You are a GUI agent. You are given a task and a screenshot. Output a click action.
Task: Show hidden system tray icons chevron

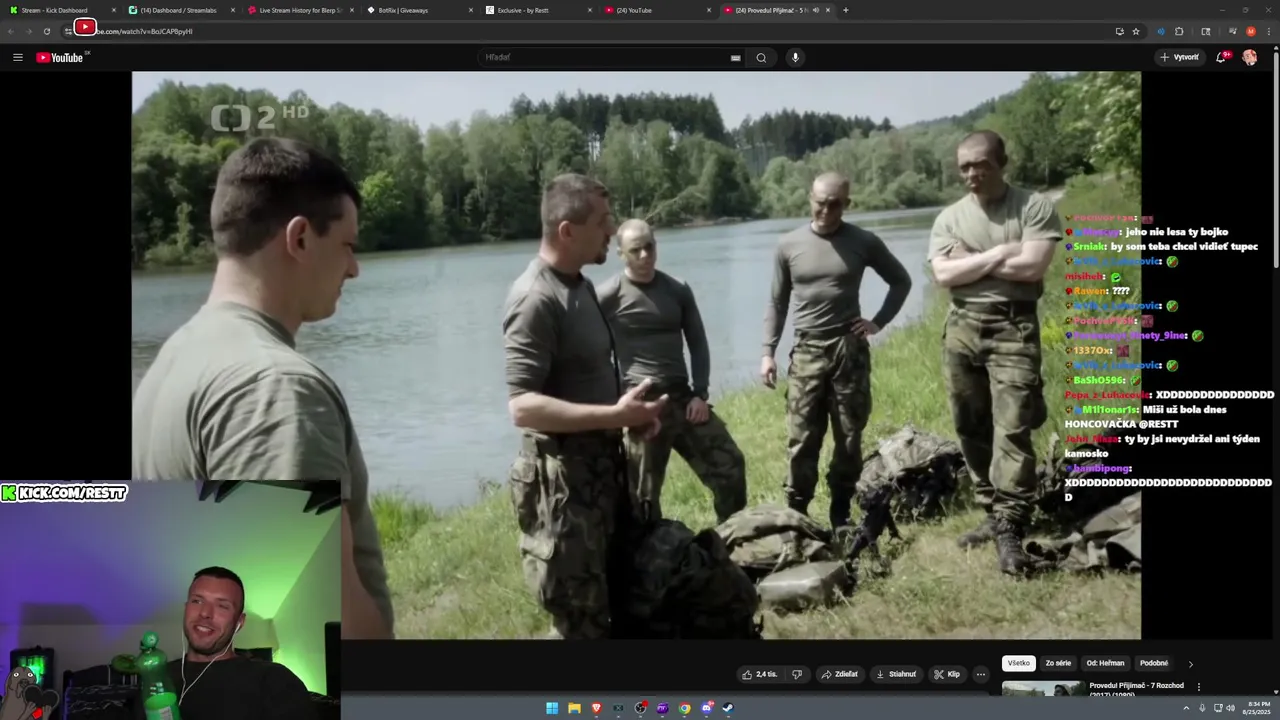tap(1187, 708)
